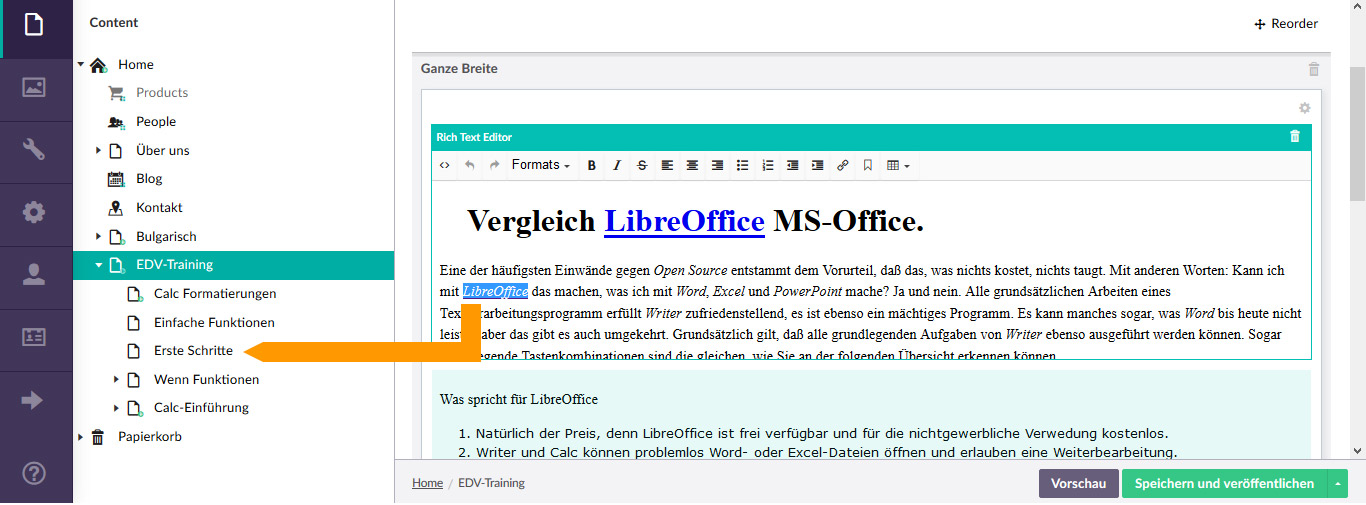Select the Kontakt tree item

click(x=159, y=208)
